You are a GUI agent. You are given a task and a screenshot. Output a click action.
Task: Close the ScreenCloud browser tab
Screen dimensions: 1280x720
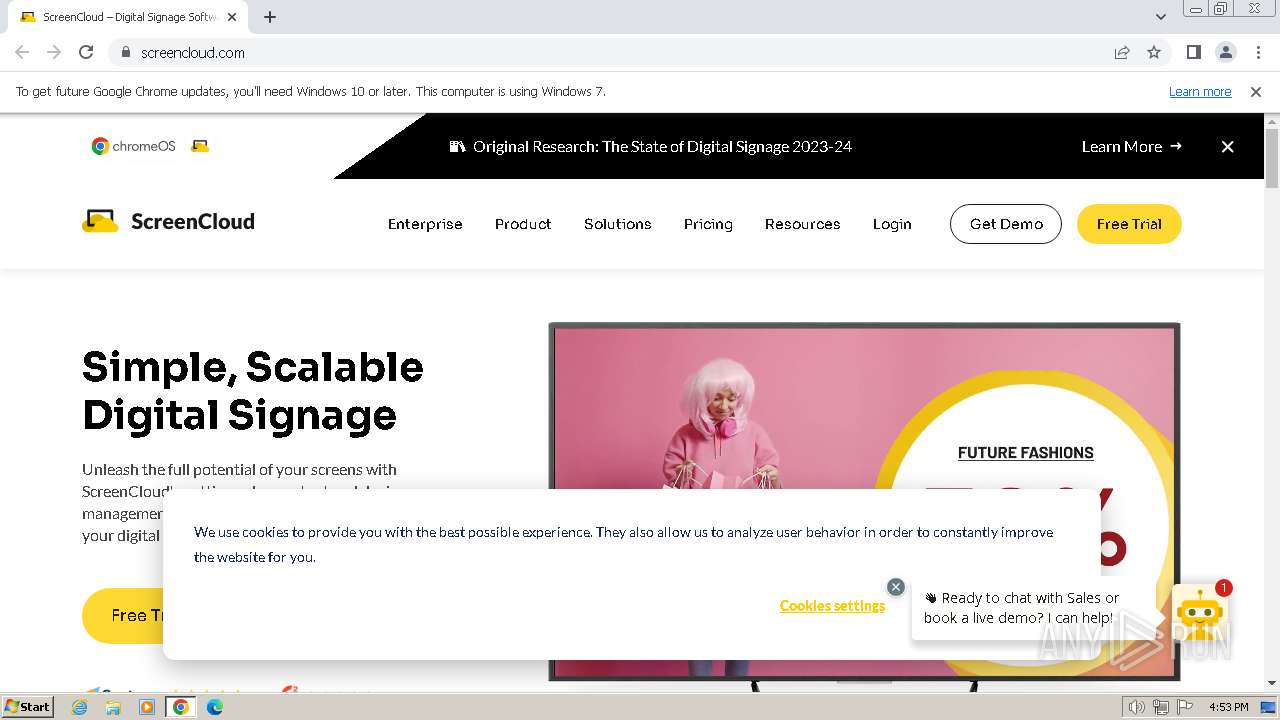(x=232, y=17)
